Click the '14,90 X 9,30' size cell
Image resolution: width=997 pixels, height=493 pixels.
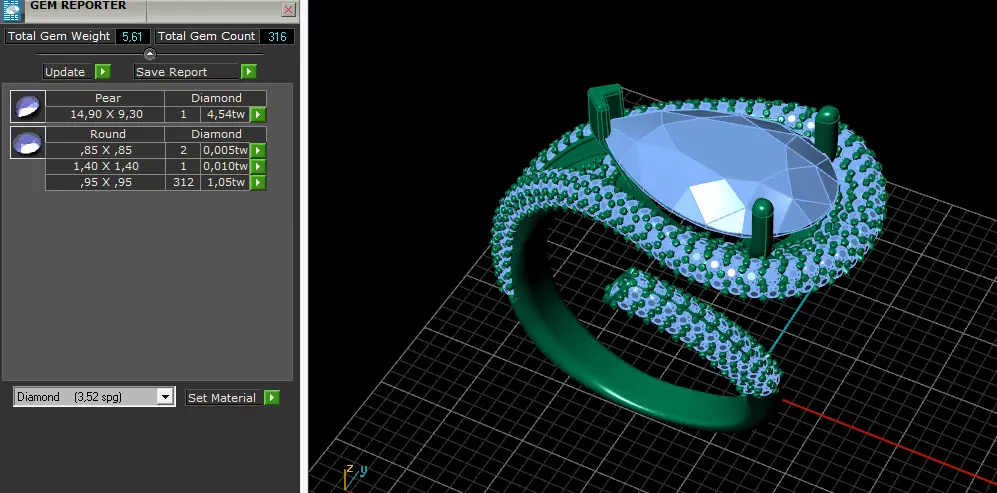point(105,115)
